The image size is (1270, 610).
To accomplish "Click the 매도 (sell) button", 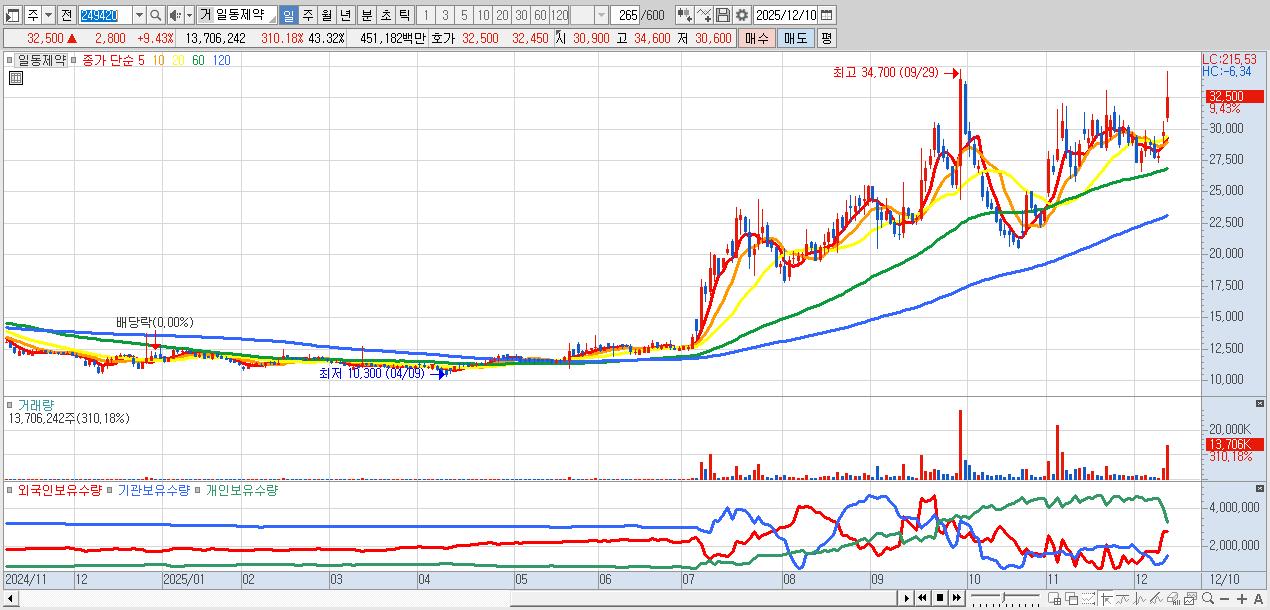I will pyautogui.click(x=795, y=38).
